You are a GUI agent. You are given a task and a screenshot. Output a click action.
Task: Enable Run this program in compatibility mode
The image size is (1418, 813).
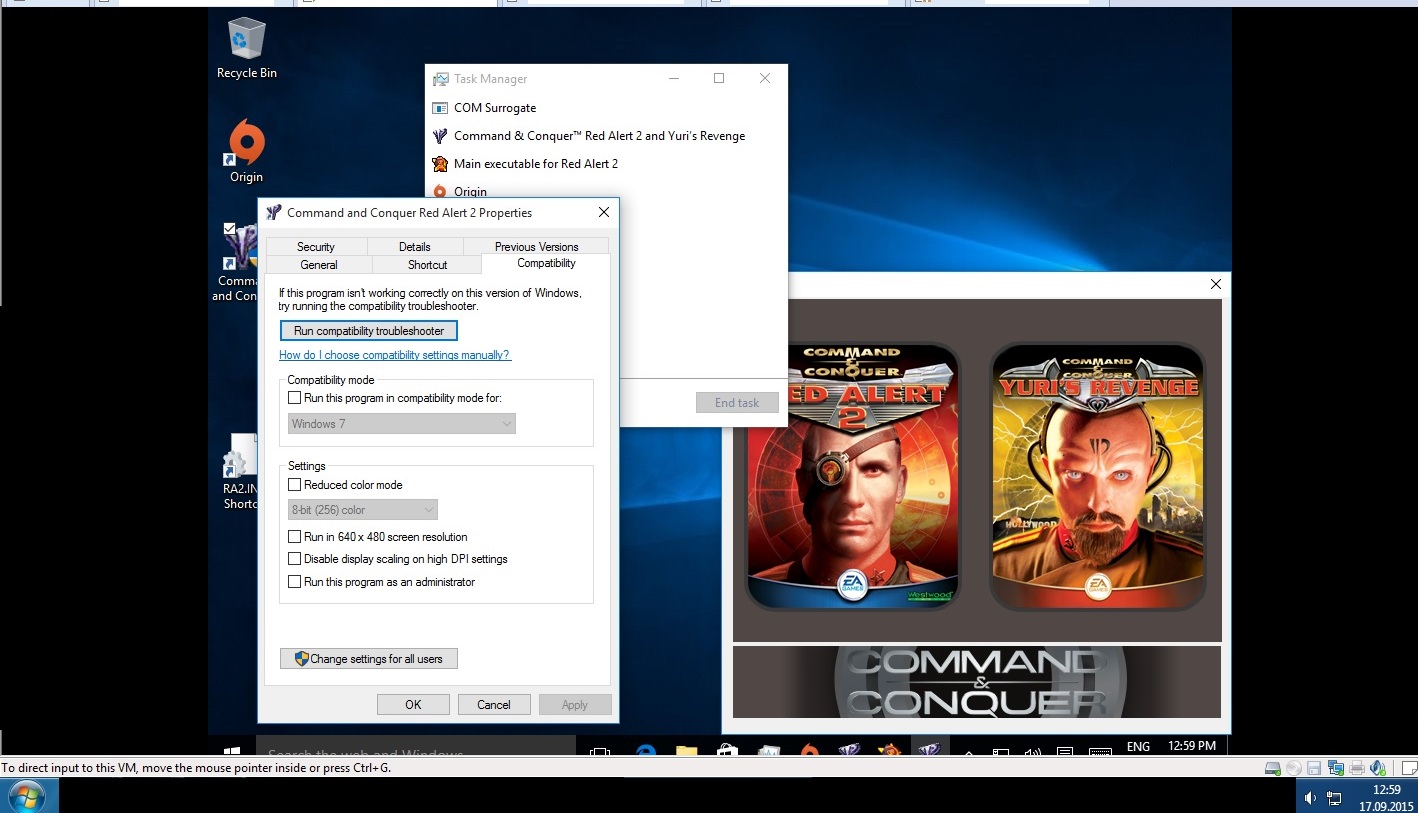click(294, 398)
